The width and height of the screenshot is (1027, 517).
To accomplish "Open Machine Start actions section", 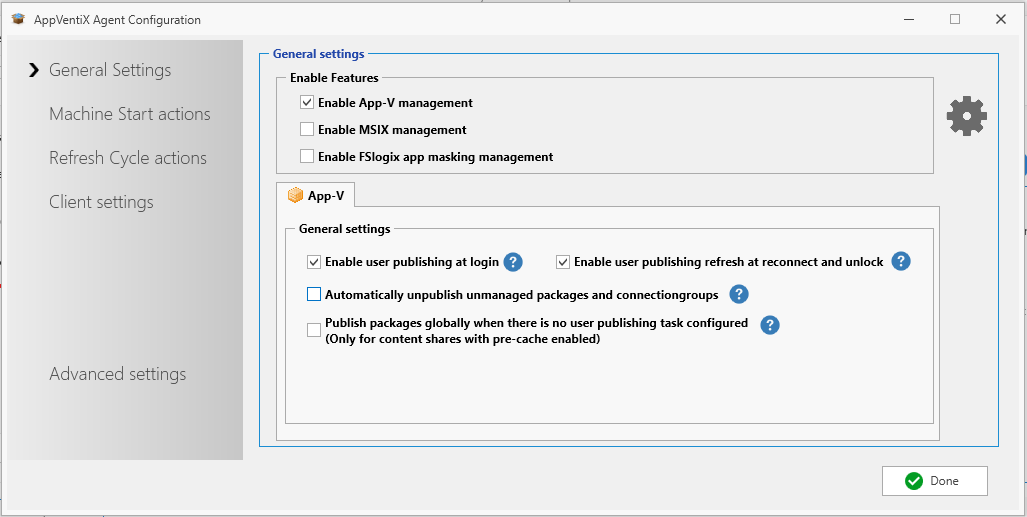I will [129, 114].
